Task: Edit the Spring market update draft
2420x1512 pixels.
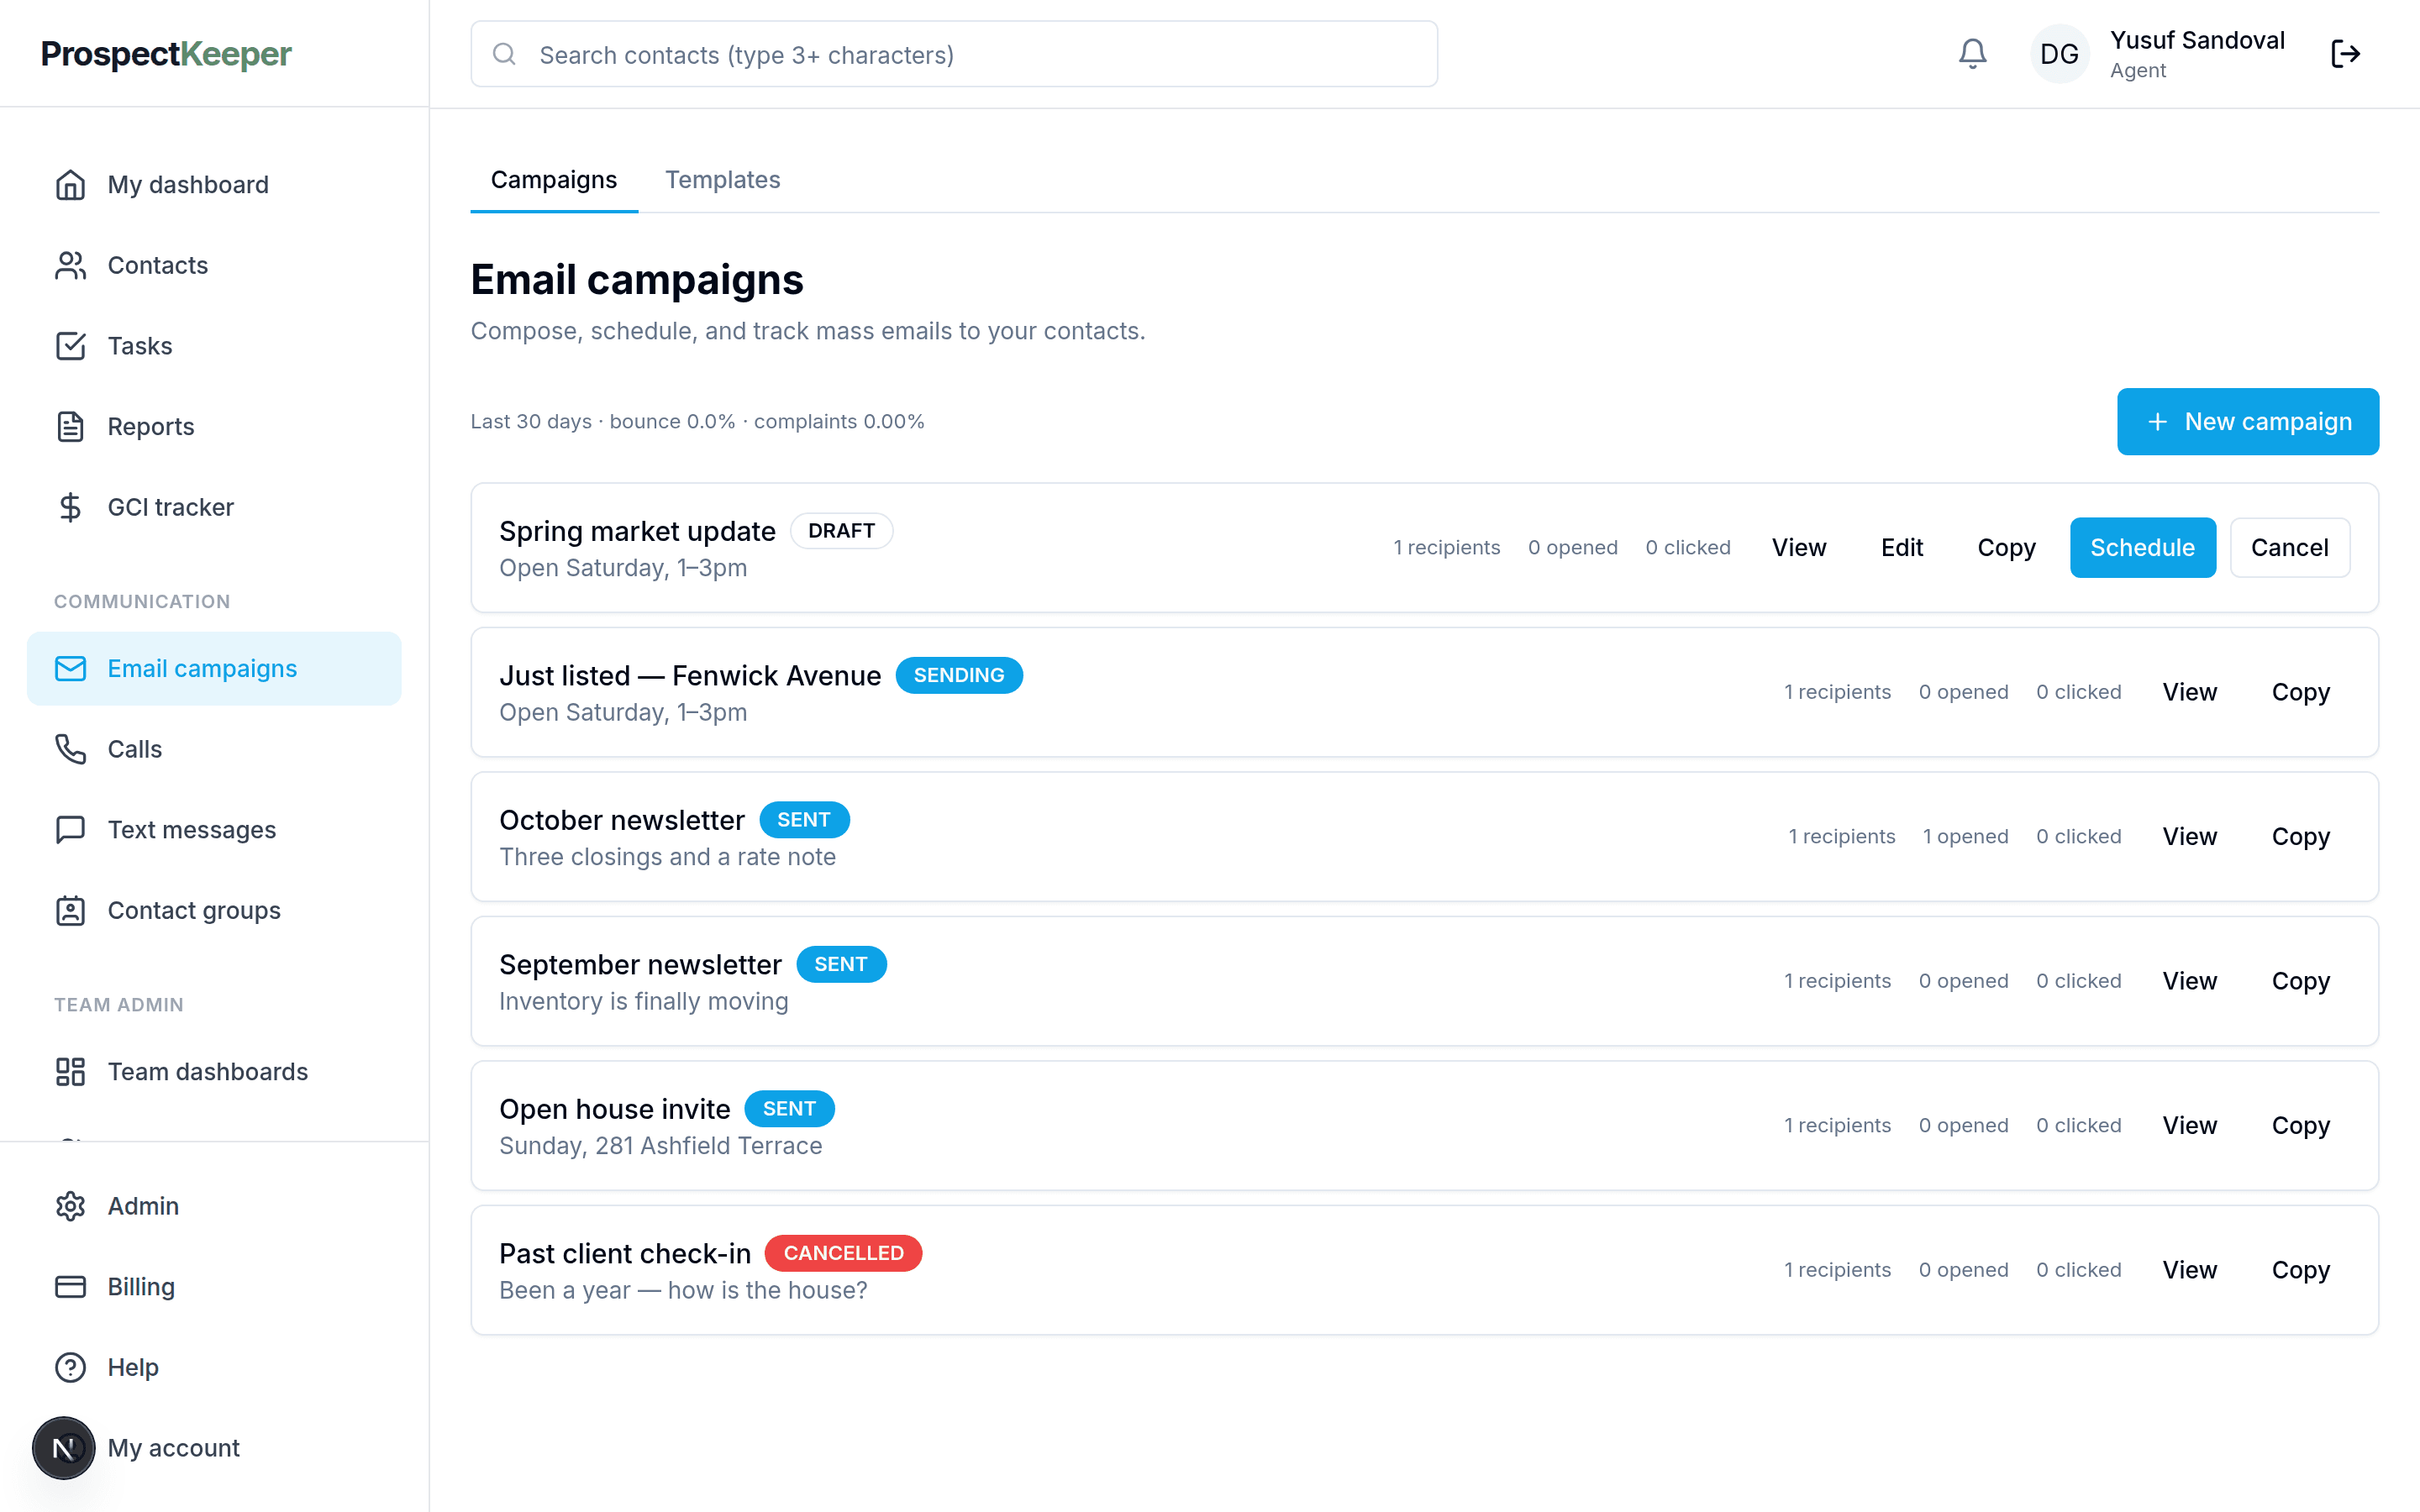Action: pyautogui.click(x=1901, y=548)
